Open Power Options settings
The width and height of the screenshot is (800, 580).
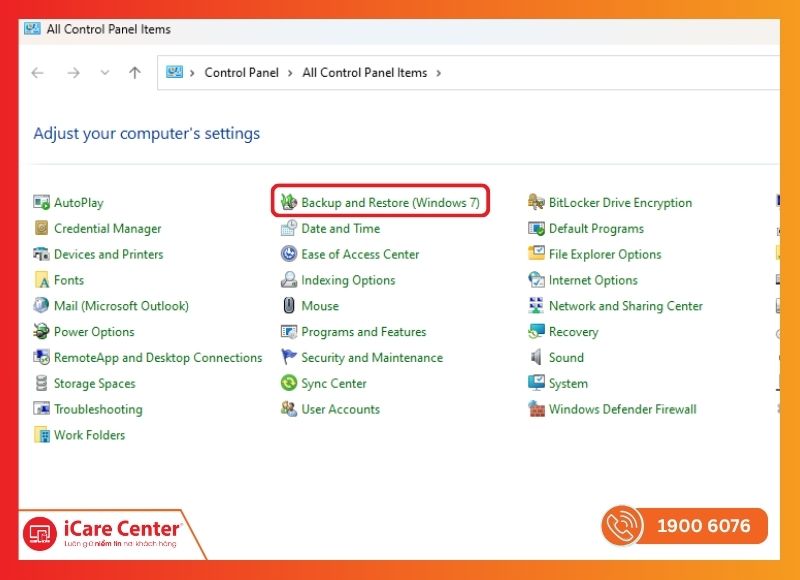point(94,332)
